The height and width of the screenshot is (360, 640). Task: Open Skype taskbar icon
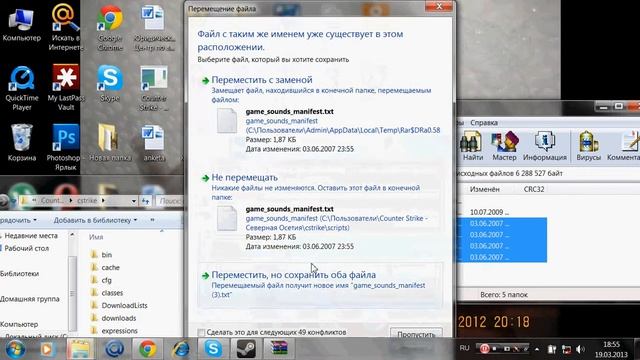[213, 349]
